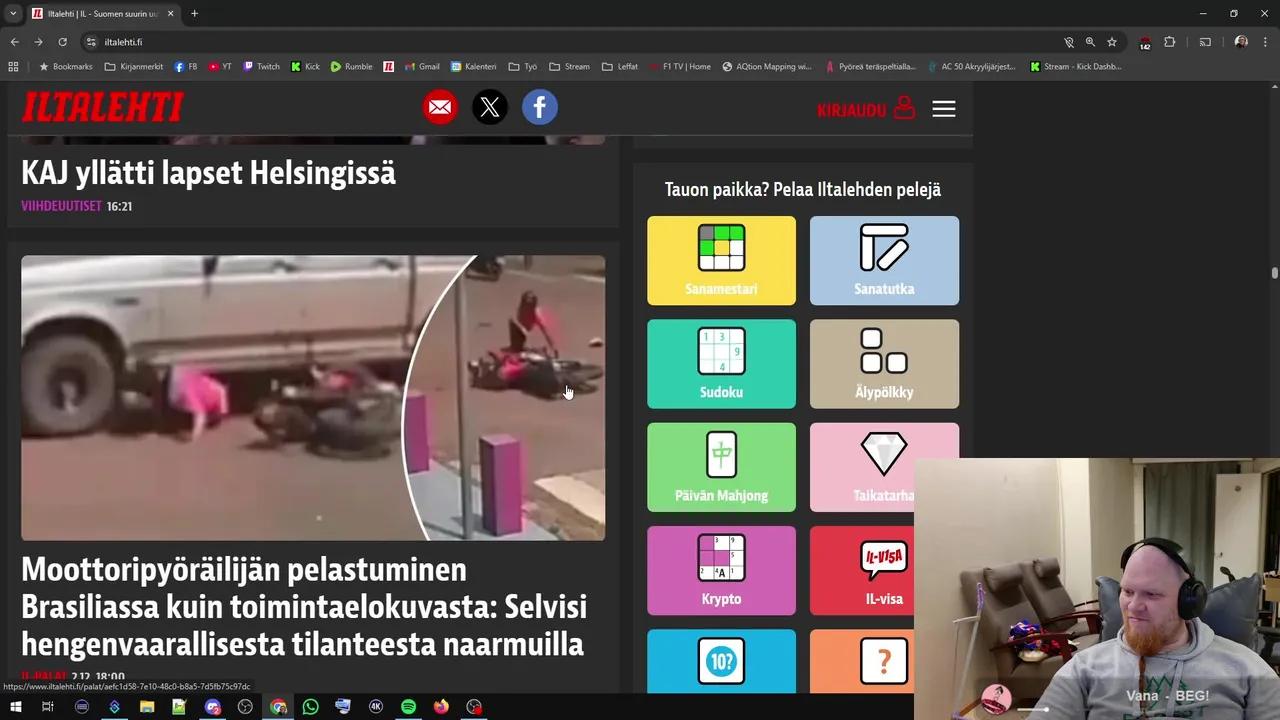This screenshot has width=1280, height=720.
Task: Open Päivän Mahjong game tile
Action: [721, 467]
